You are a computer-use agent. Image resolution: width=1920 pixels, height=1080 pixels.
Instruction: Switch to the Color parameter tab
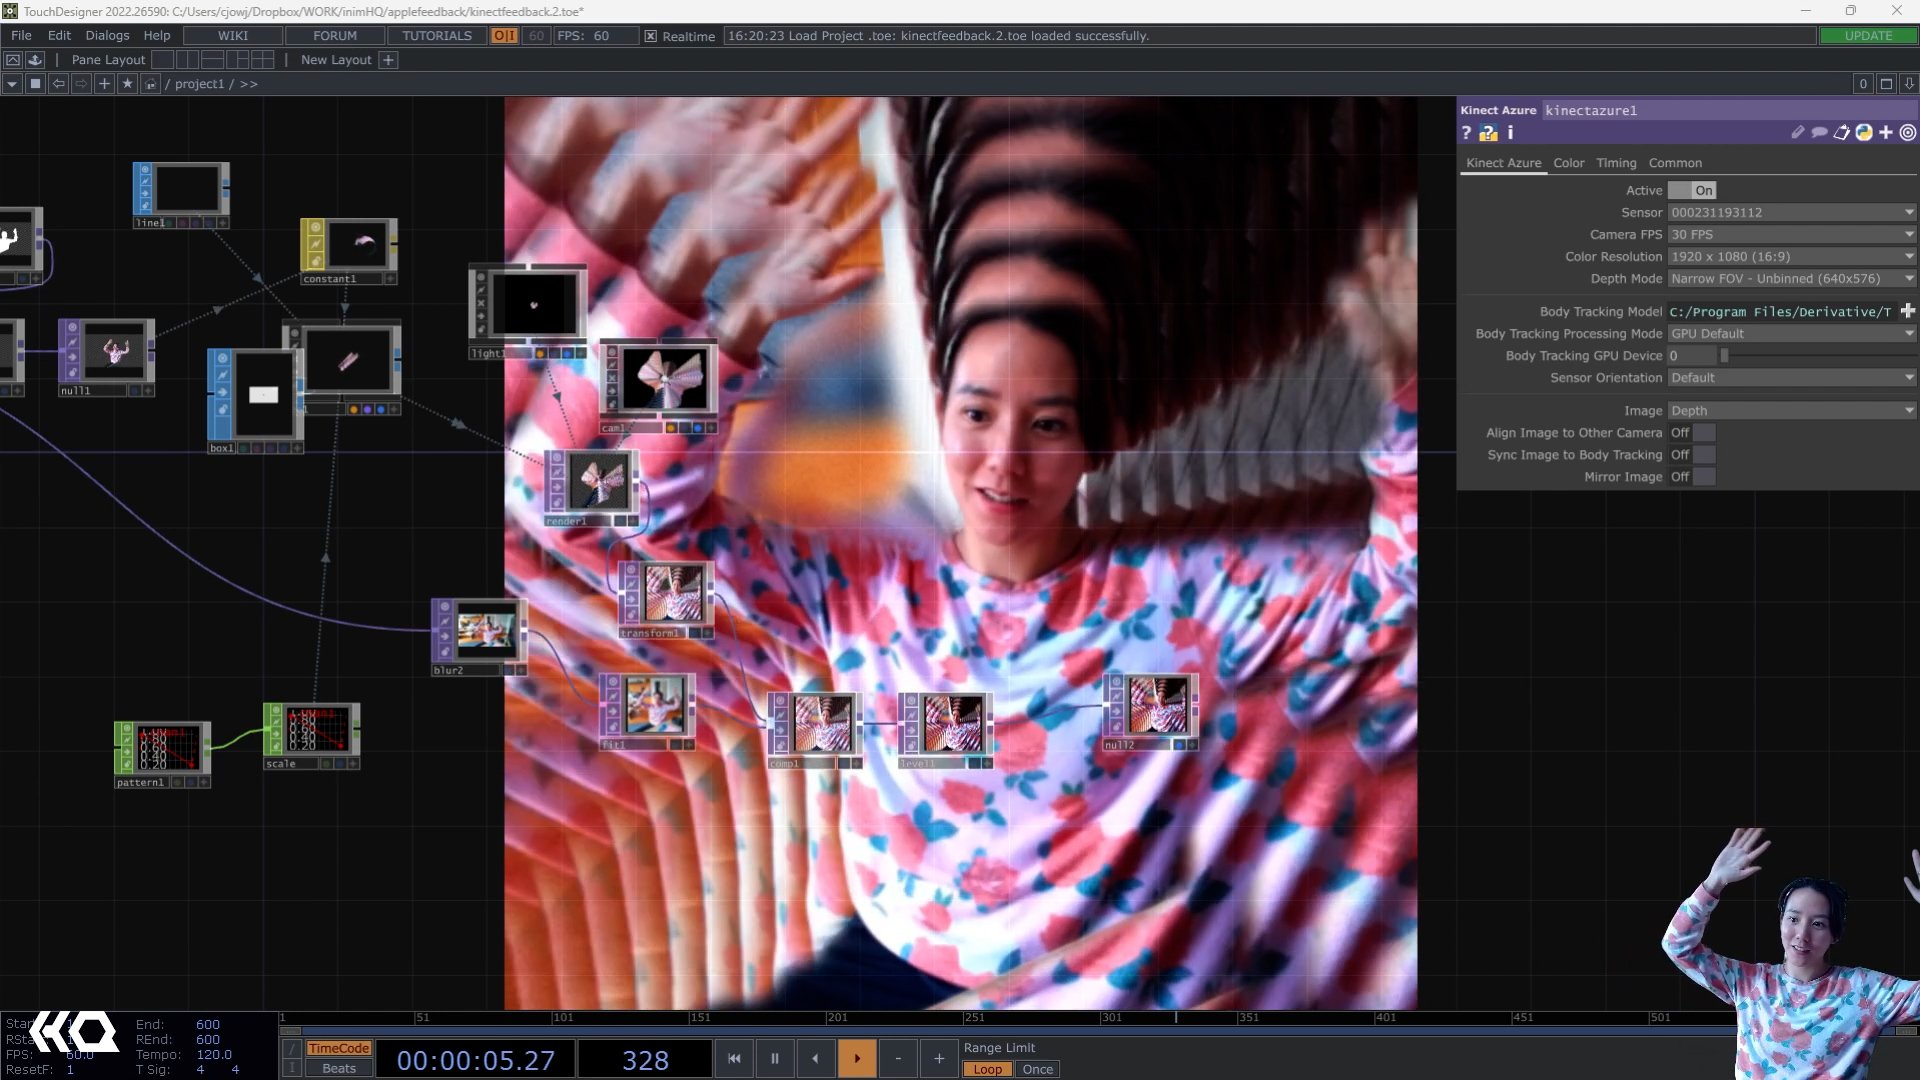click(1568, 163)
